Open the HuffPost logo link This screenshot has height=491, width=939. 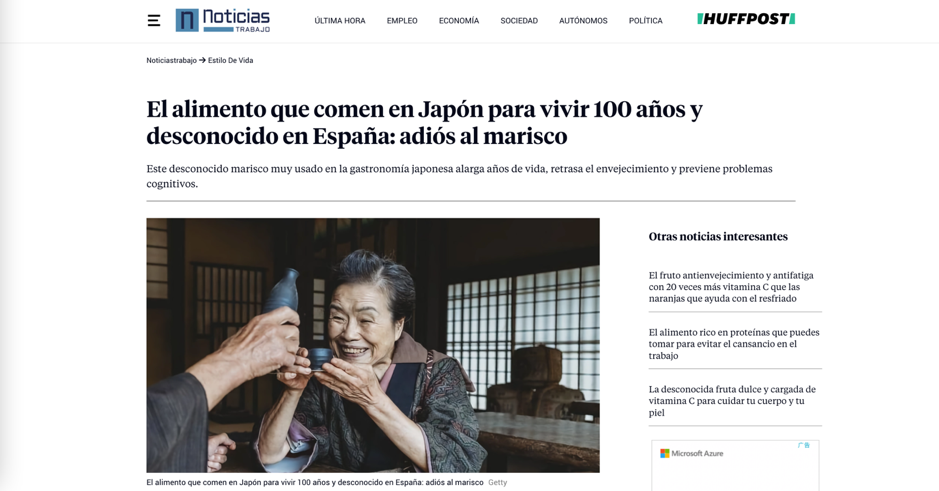click(x=746, y=19)
